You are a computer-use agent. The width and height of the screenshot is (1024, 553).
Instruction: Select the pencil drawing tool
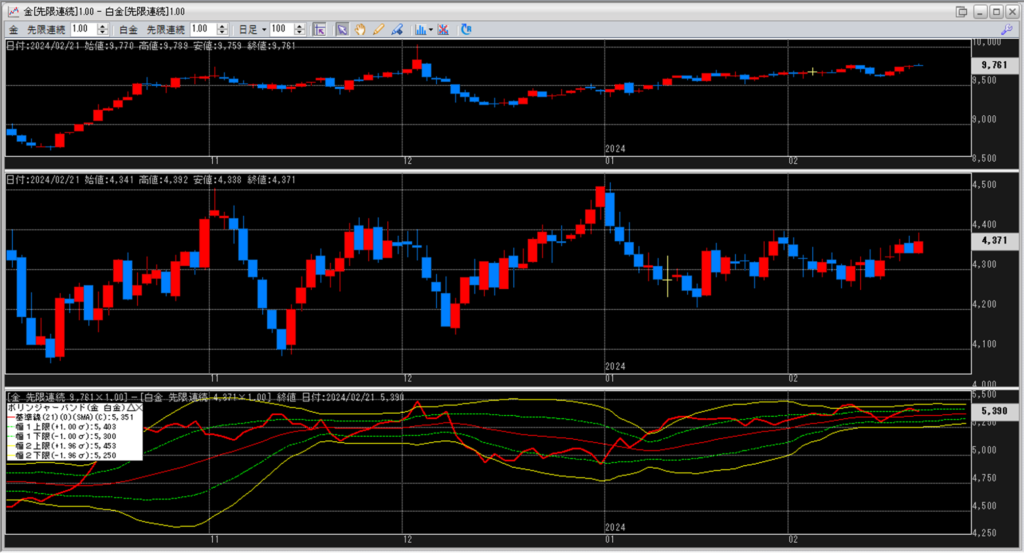click(378, 29)
